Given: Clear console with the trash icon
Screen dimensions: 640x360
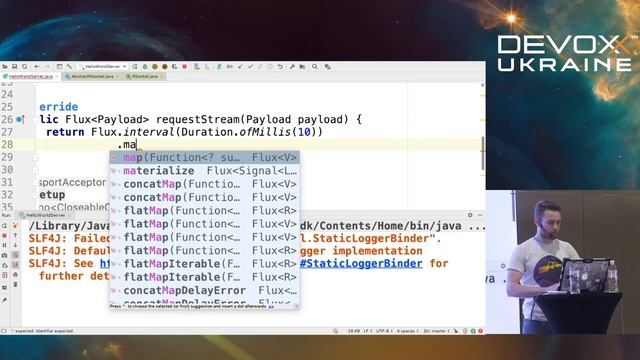Looking at the screenshot, I should (x=16, y=284).
